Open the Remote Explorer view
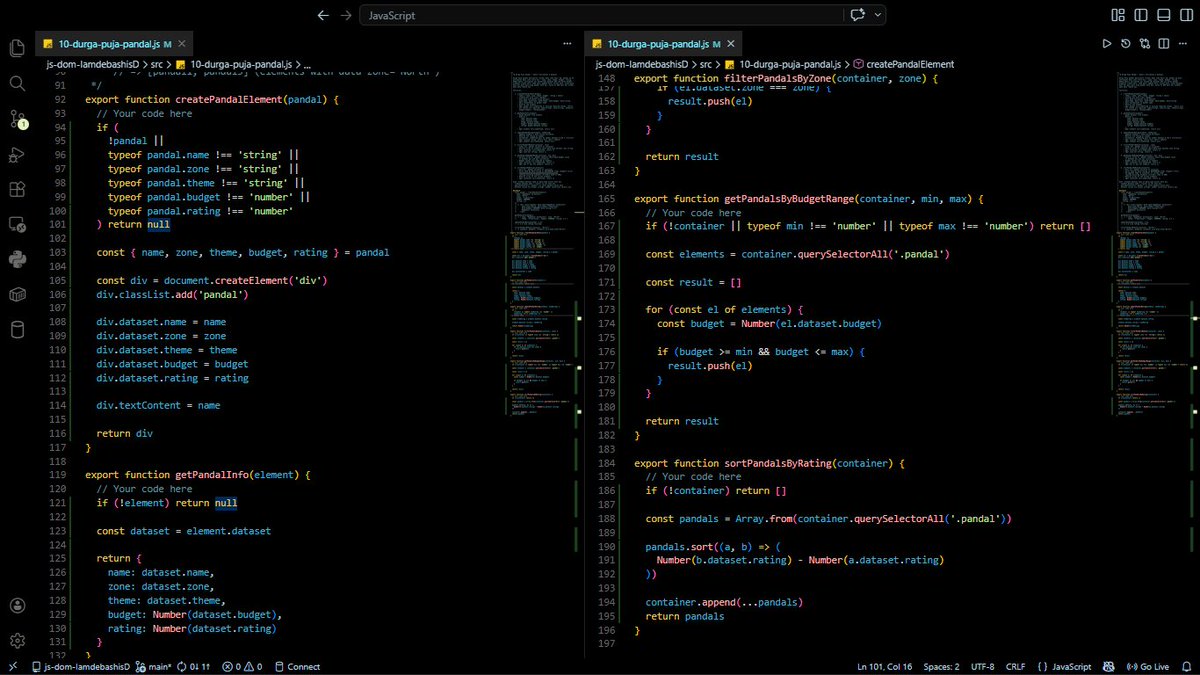 (17, 224)
